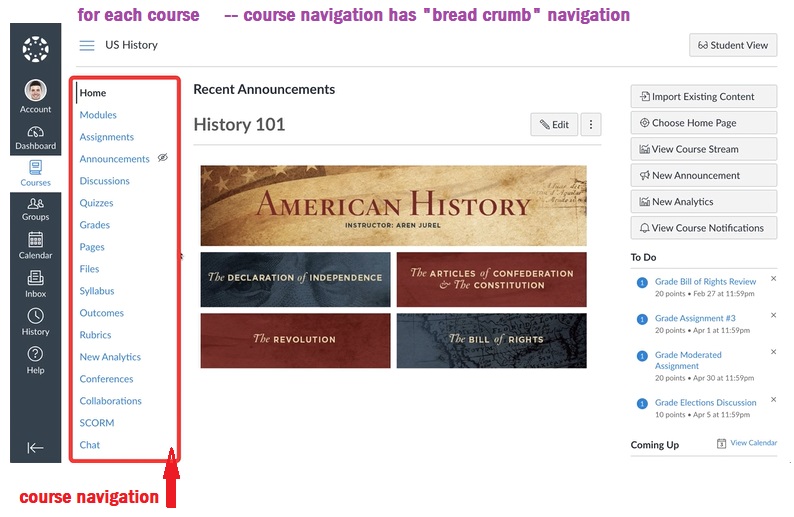794x517 pixels.
Task: Open the three-dot options menu beside Edit
Action: (591, 125)
